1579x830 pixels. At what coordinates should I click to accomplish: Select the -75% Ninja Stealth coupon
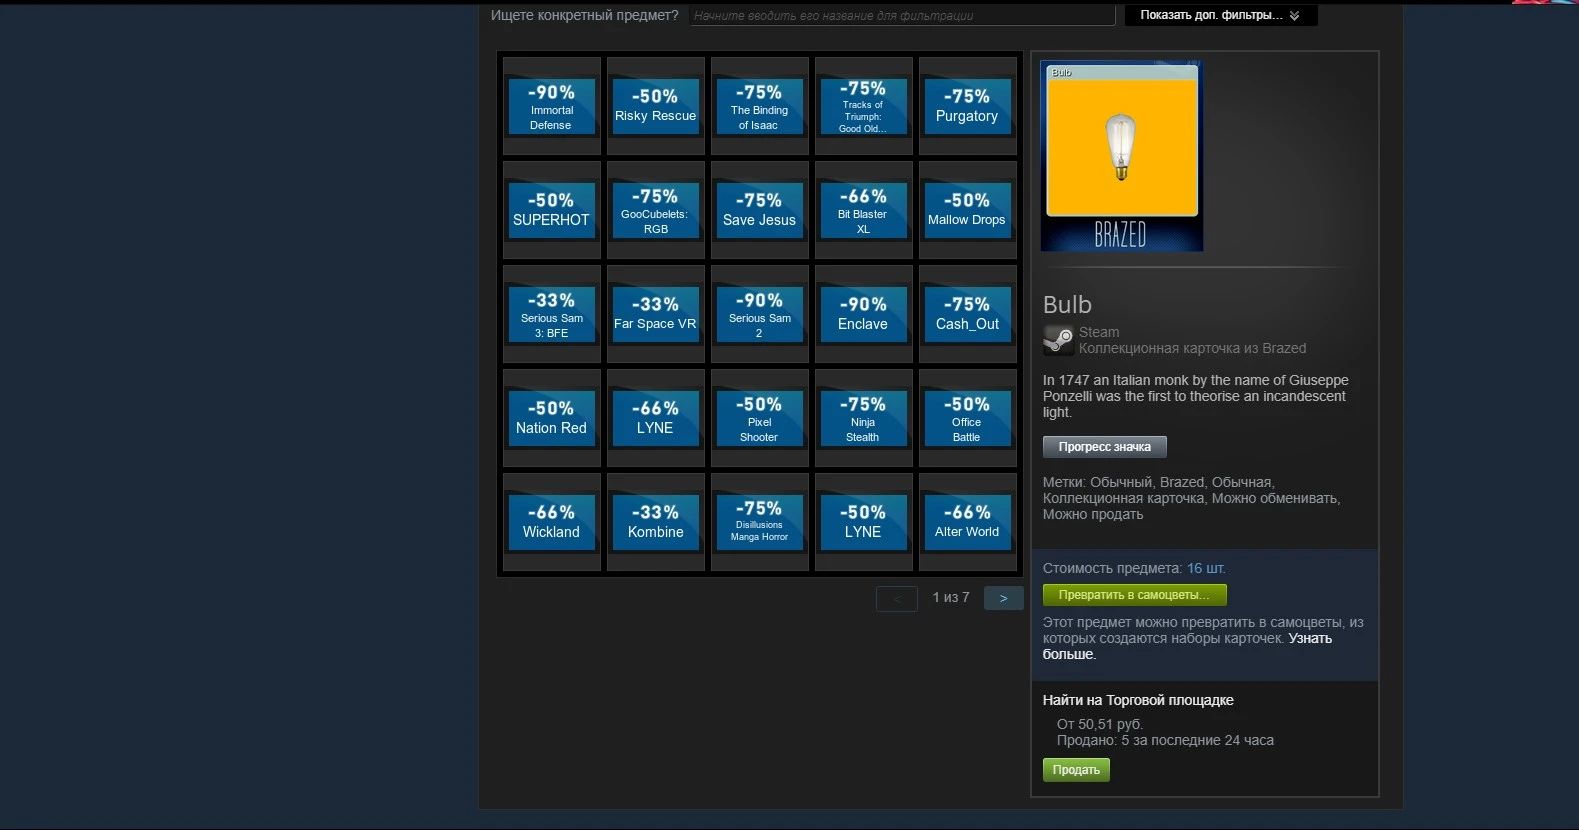tap(864, 418)
